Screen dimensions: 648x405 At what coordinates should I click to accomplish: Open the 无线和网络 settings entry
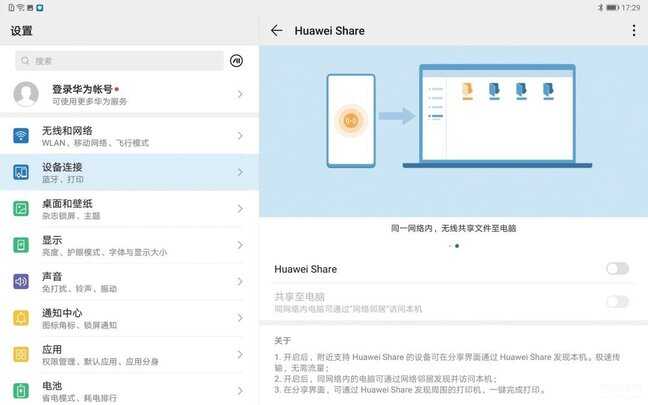pos(129,136)
